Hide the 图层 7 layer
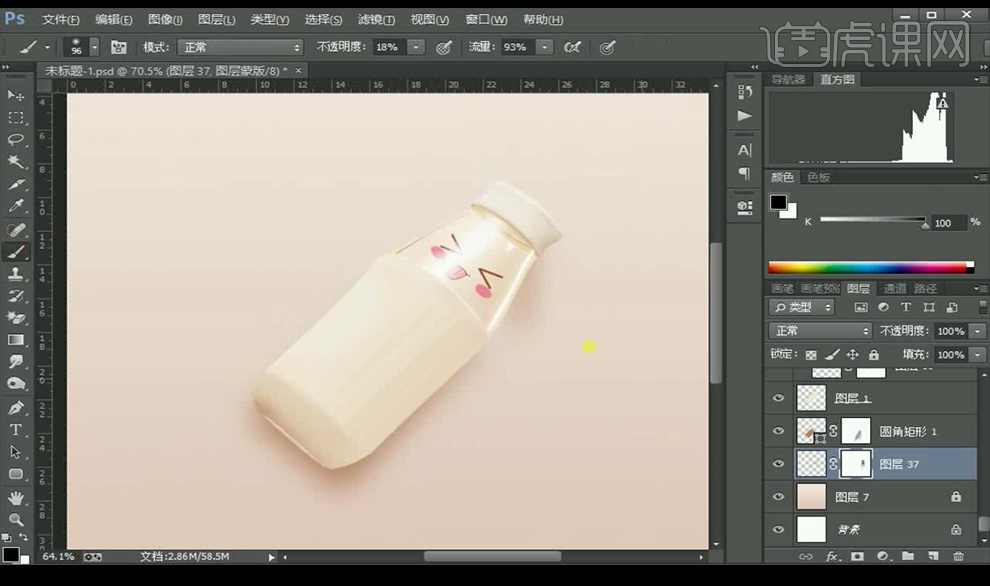The width and height of the screenshot is (990, 586). coord(779,496)
